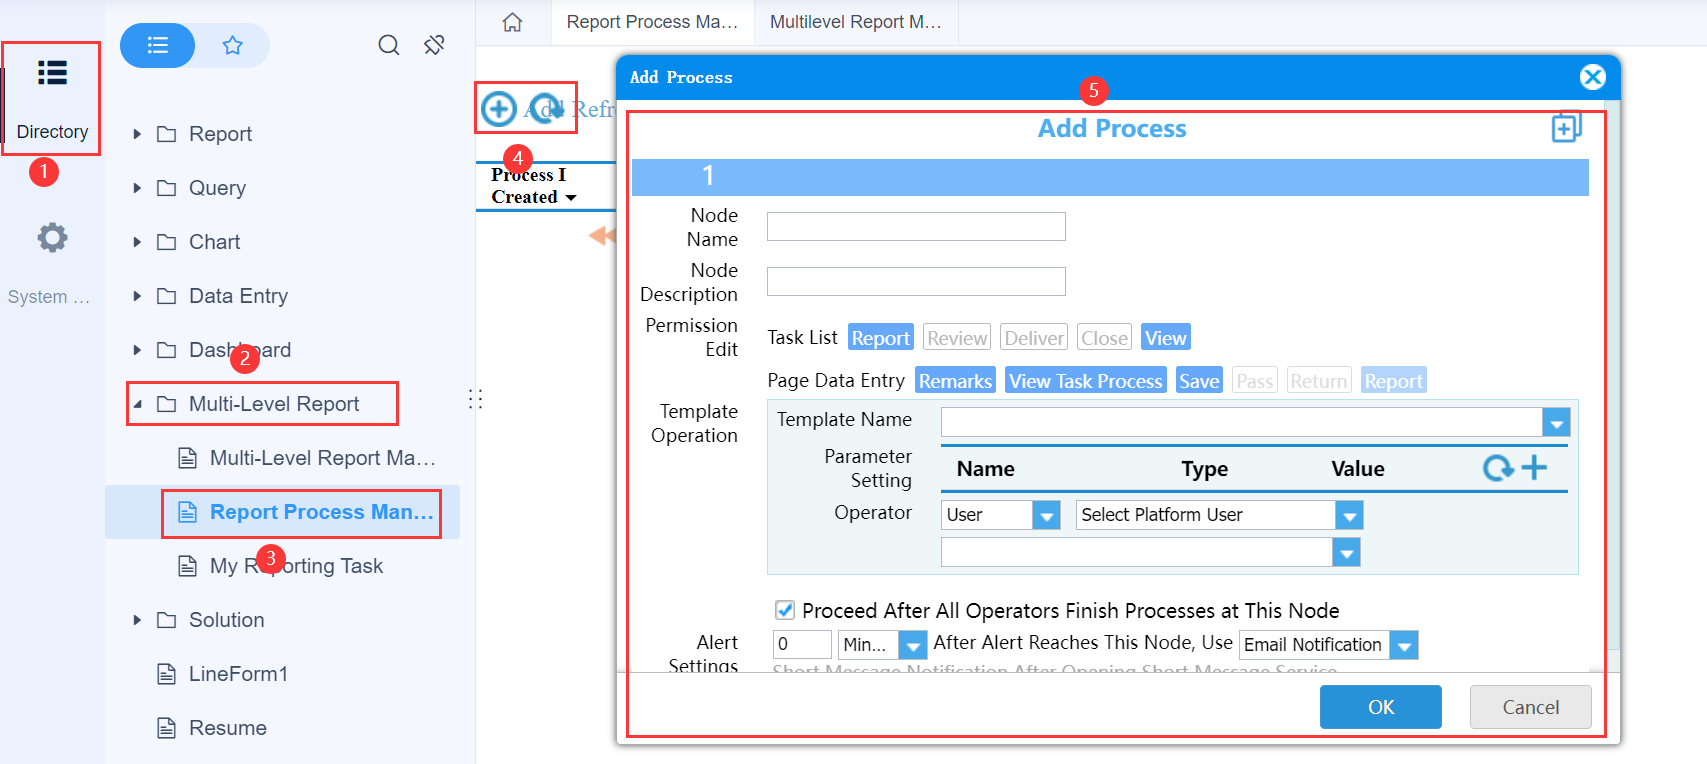This screenshot has height=764, width=1707.
Task: Click OK to confirm process
Action: pyautogui.click(x=1380, y=707)
